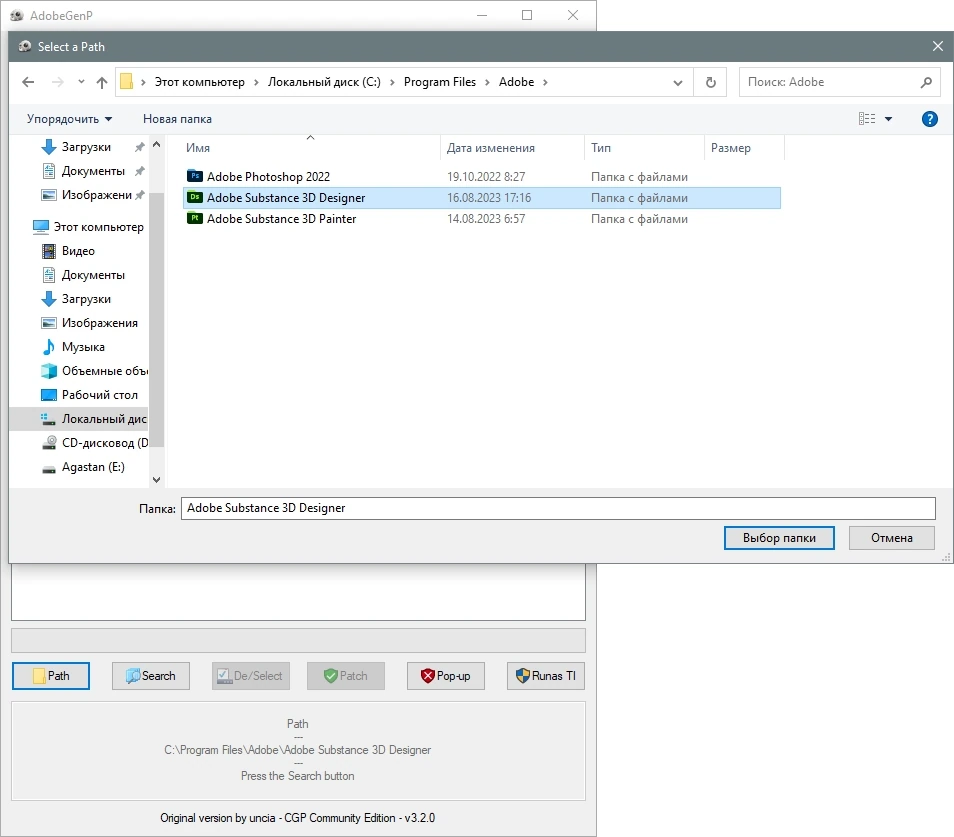Go forward with the right arrow button
The width and height of the screenshot is (954, 837).
(x=58, y=82)
